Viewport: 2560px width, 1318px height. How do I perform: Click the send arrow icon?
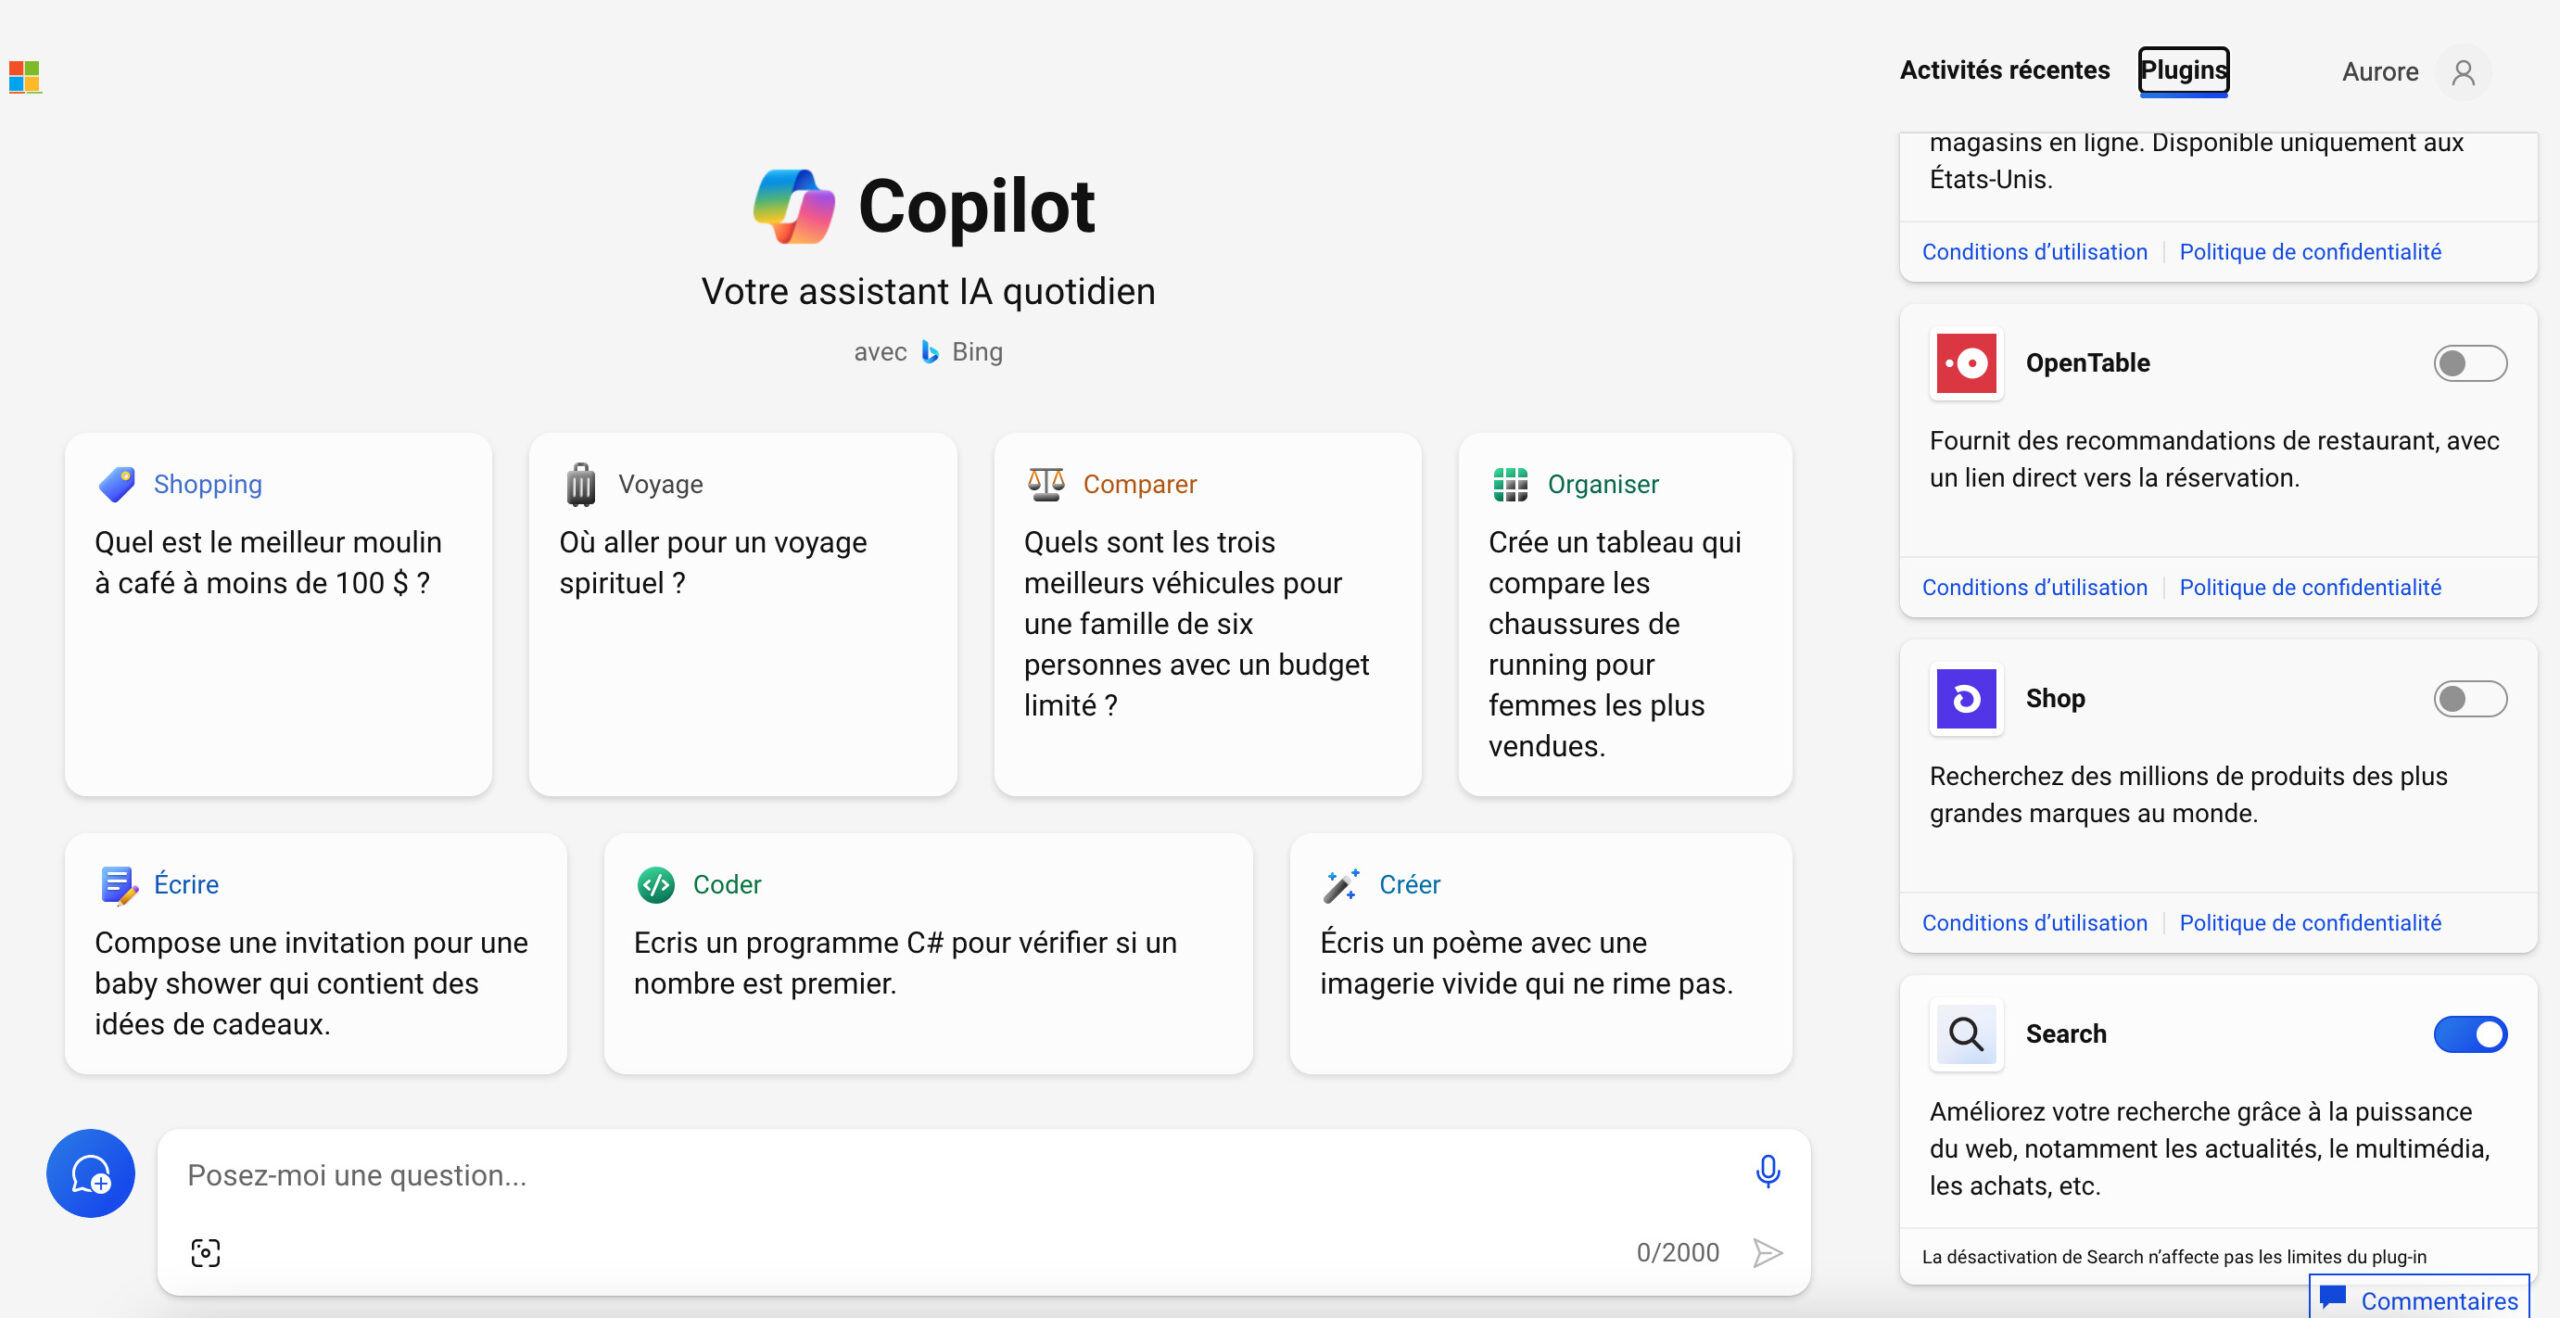[x=1767, y=1252]
